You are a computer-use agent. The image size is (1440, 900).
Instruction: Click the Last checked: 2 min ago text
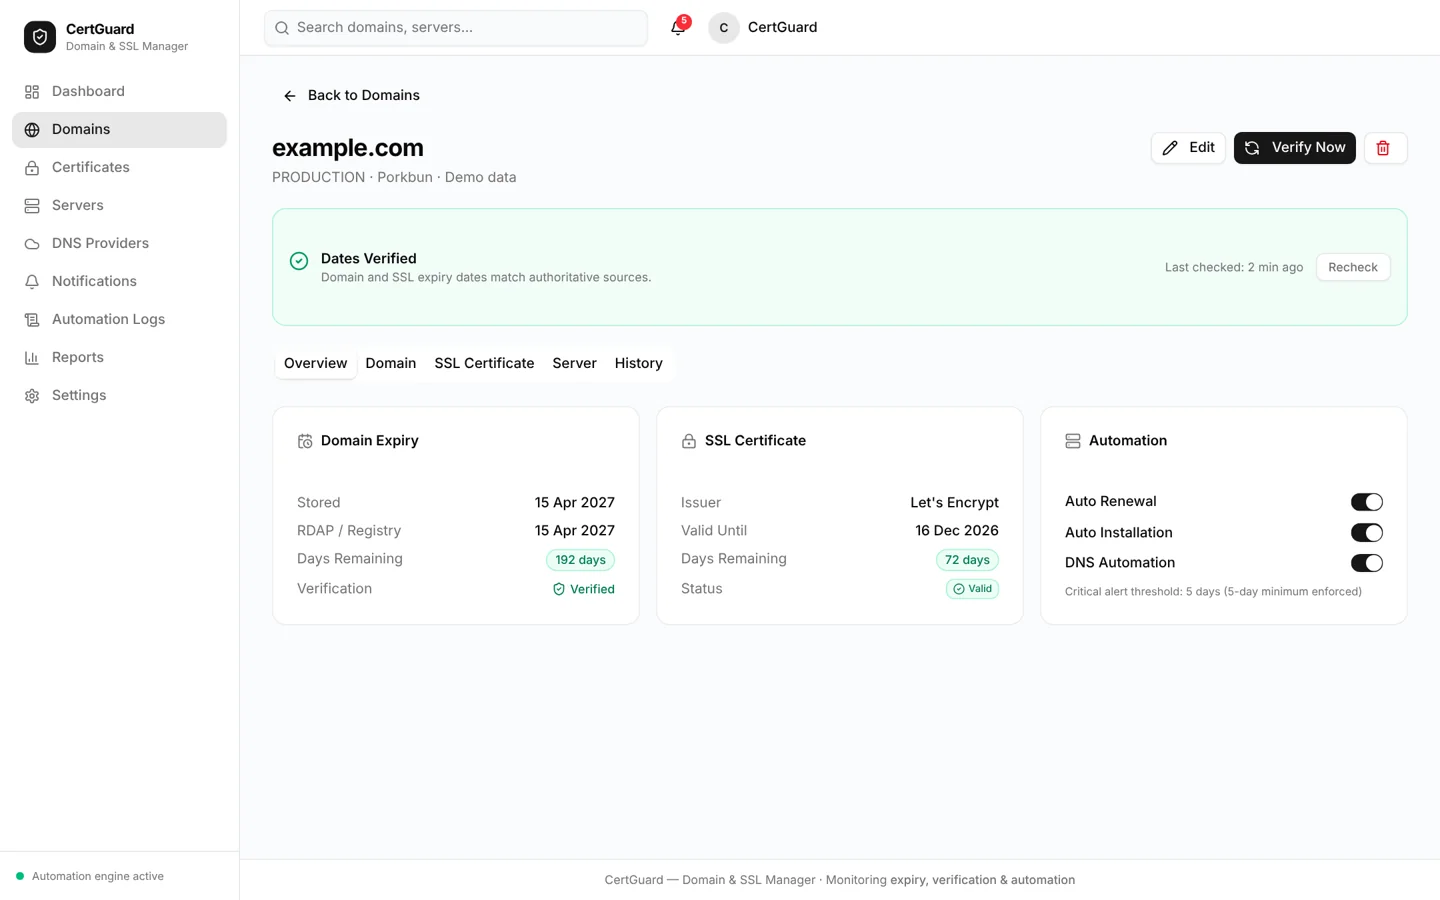point(1234,268)
